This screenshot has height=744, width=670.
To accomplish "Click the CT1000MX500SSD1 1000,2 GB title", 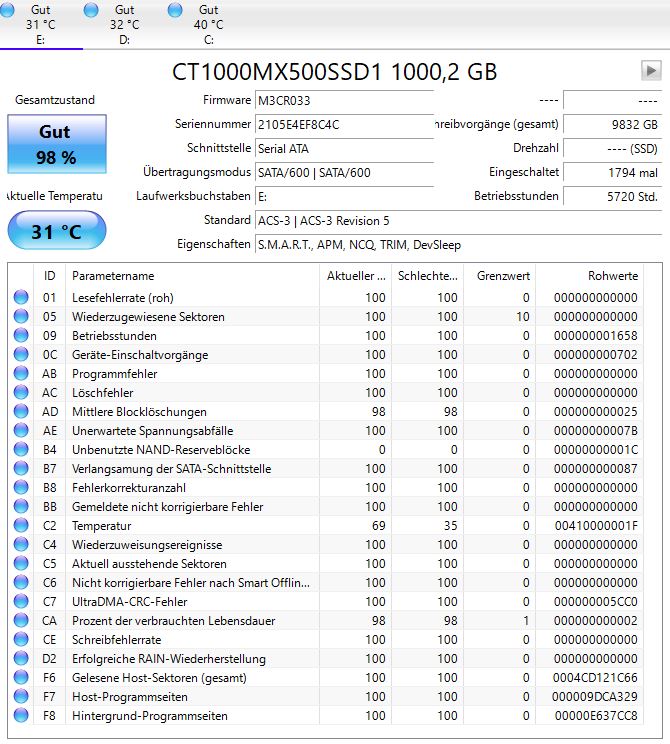I will 335,72.
